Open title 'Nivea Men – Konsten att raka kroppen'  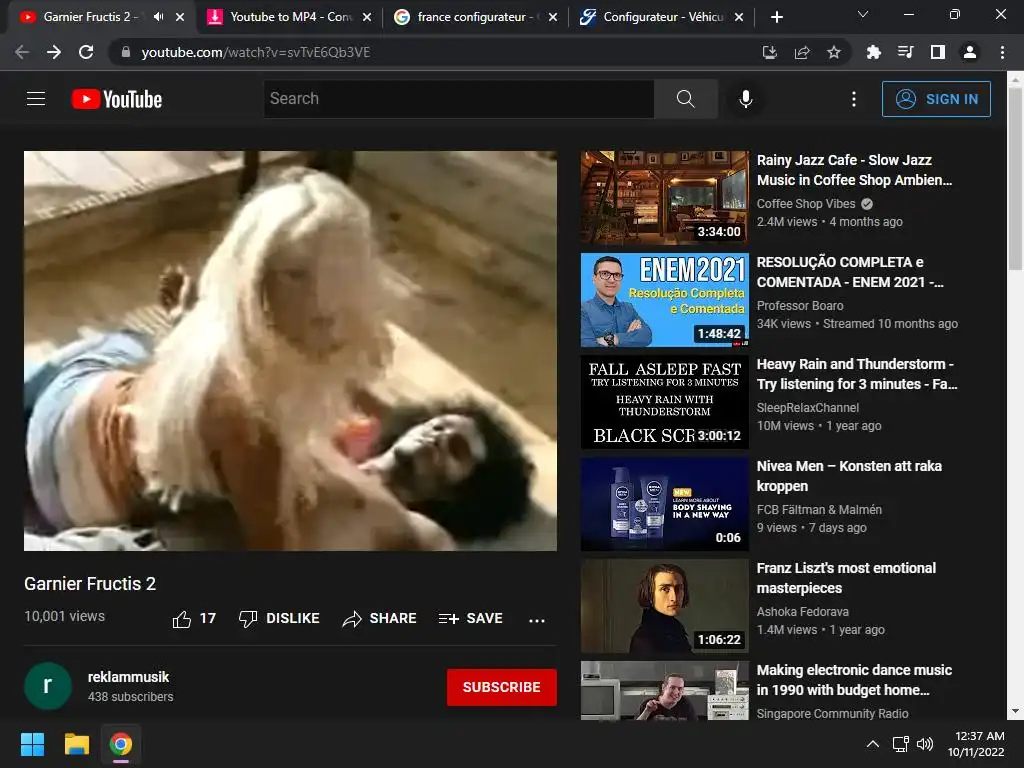pyautogui.click(x=849, y=476)
